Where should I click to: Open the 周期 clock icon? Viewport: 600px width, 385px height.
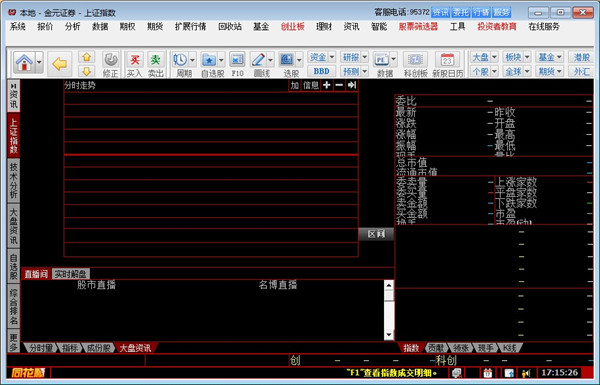coord(180,60)
